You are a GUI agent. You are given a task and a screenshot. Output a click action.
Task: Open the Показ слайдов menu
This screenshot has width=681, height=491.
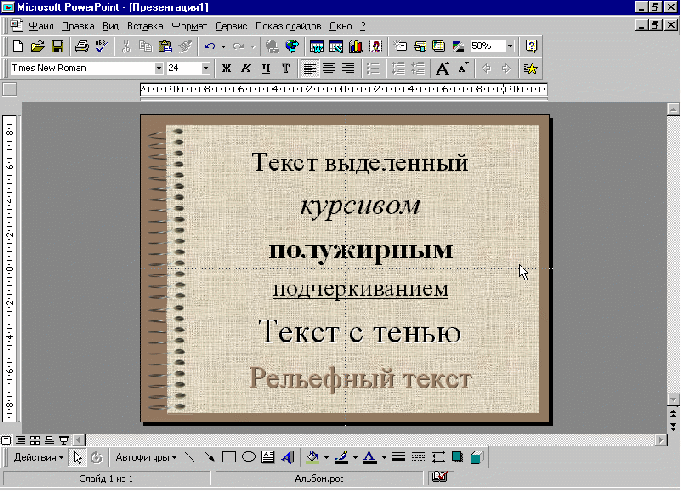pos(288,26)
